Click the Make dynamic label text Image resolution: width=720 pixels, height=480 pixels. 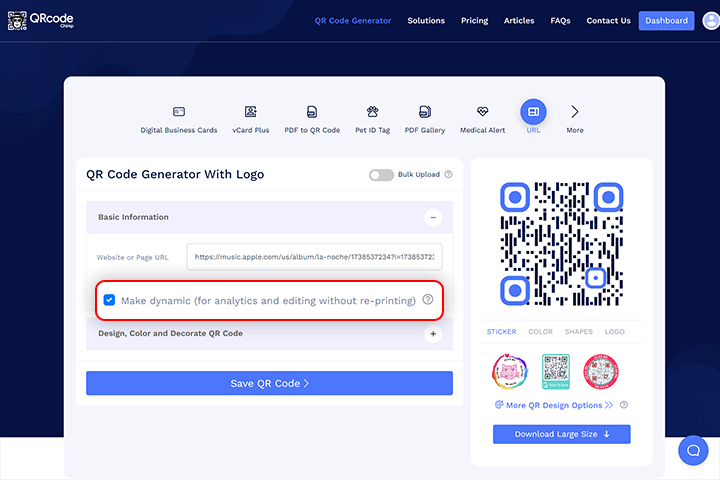click(268, 300)
